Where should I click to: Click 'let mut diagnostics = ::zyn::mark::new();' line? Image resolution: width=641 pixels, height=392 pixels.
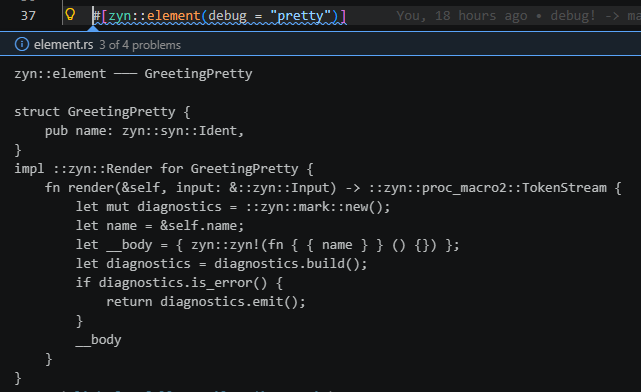tap(233, 206)
